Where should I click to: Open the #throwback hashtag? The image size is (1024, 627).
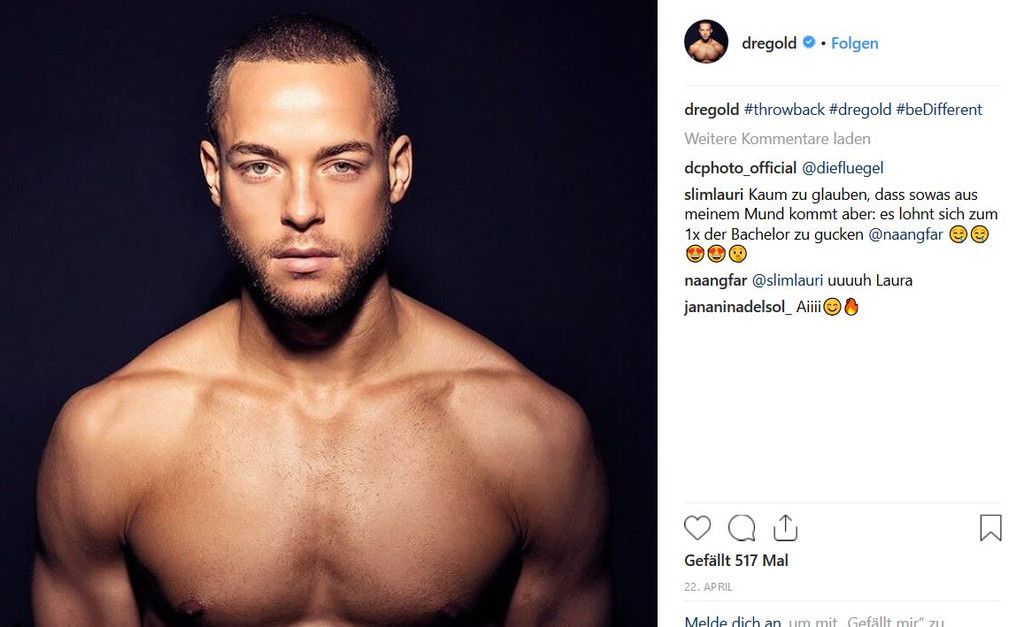tap(784, 110)
